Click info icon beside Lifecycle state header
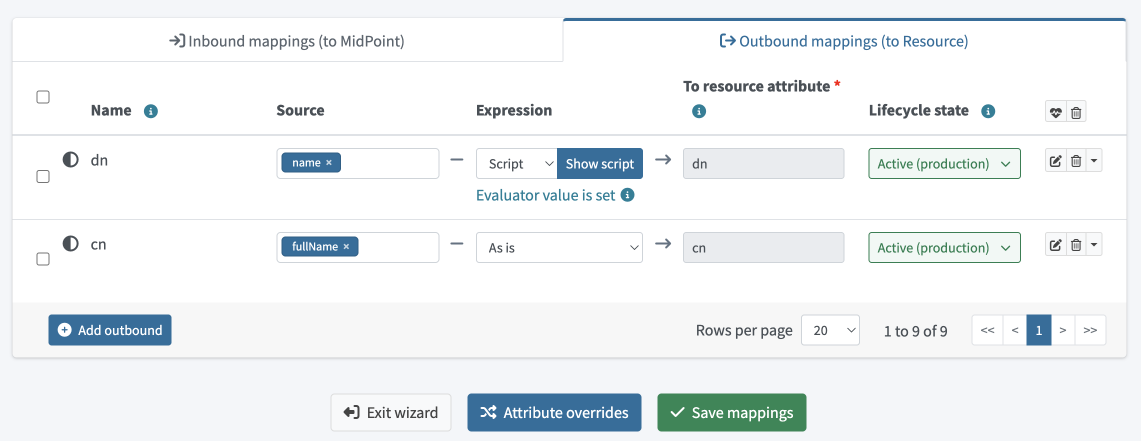The height and width of the screenshot is (441, 1141). (988, 111)
